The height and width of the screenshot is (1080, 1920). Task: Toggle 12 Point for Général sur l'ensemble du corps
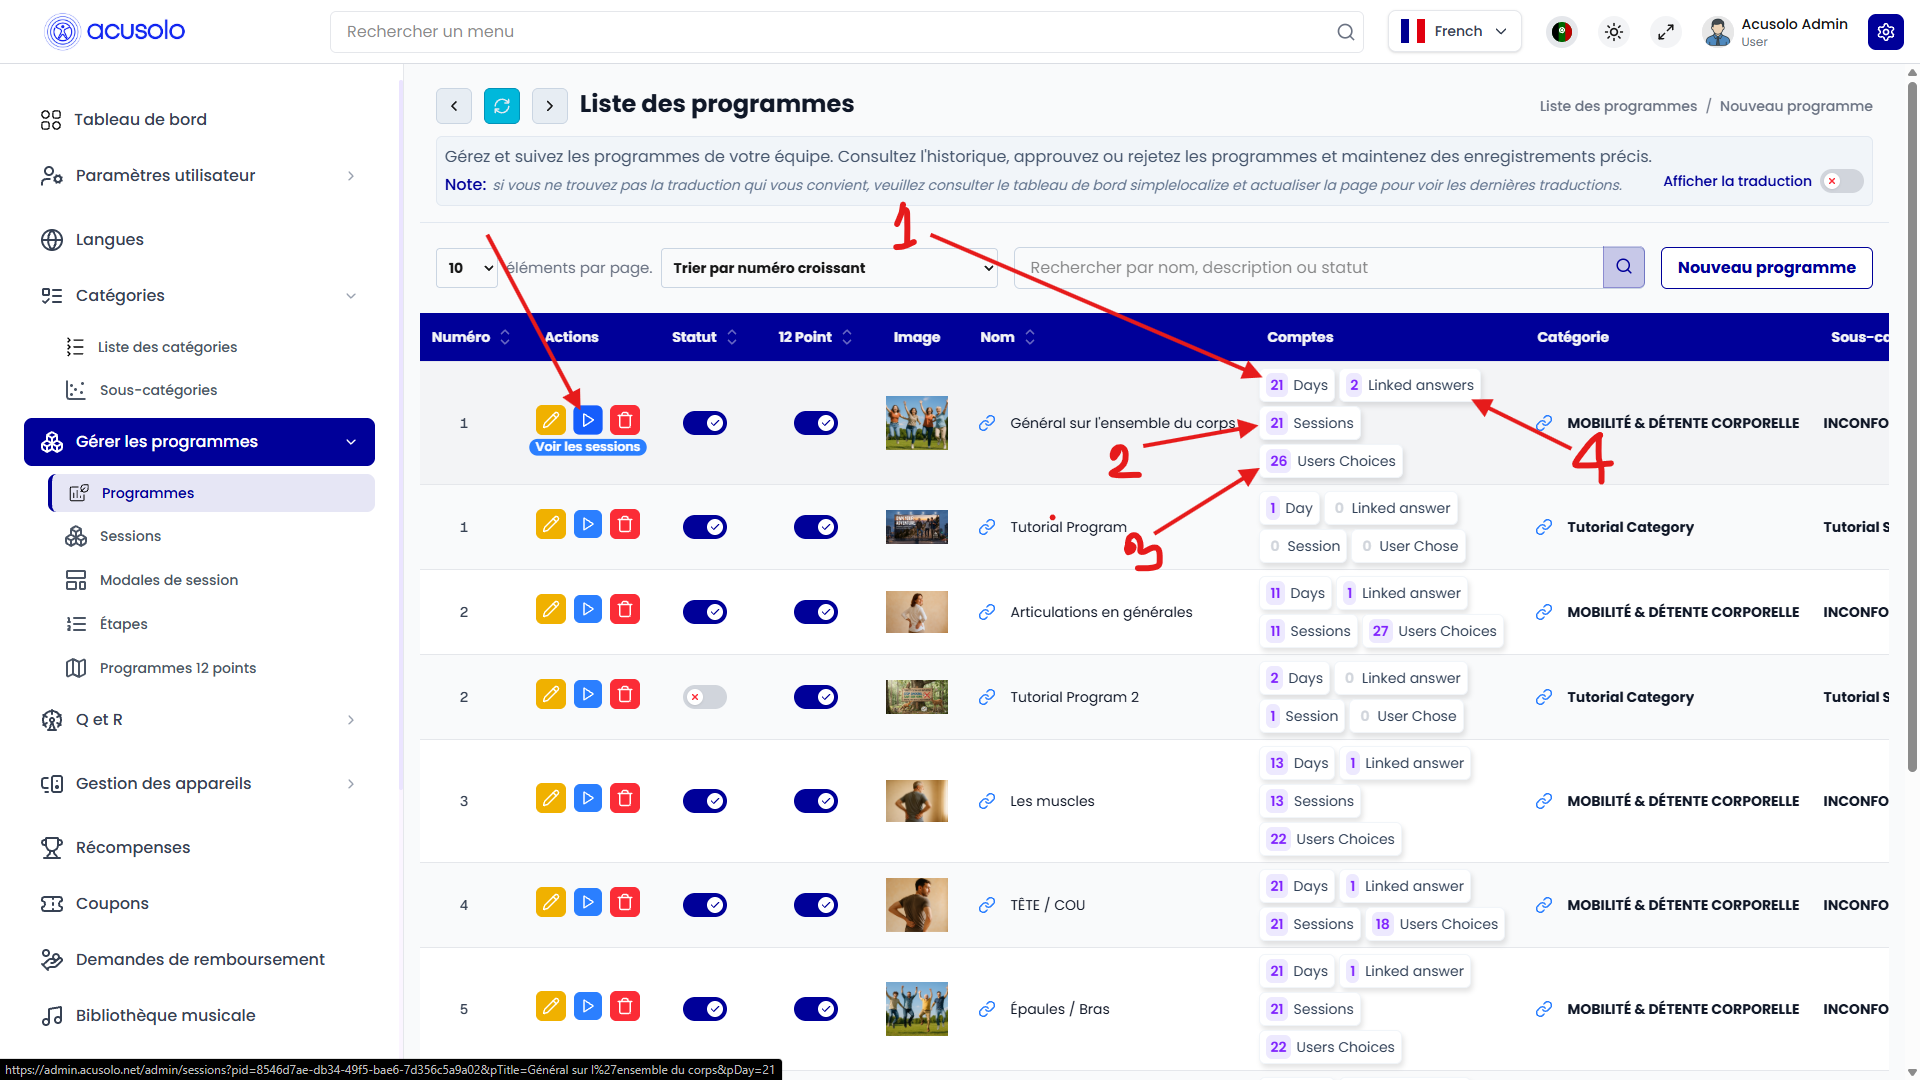816,423
